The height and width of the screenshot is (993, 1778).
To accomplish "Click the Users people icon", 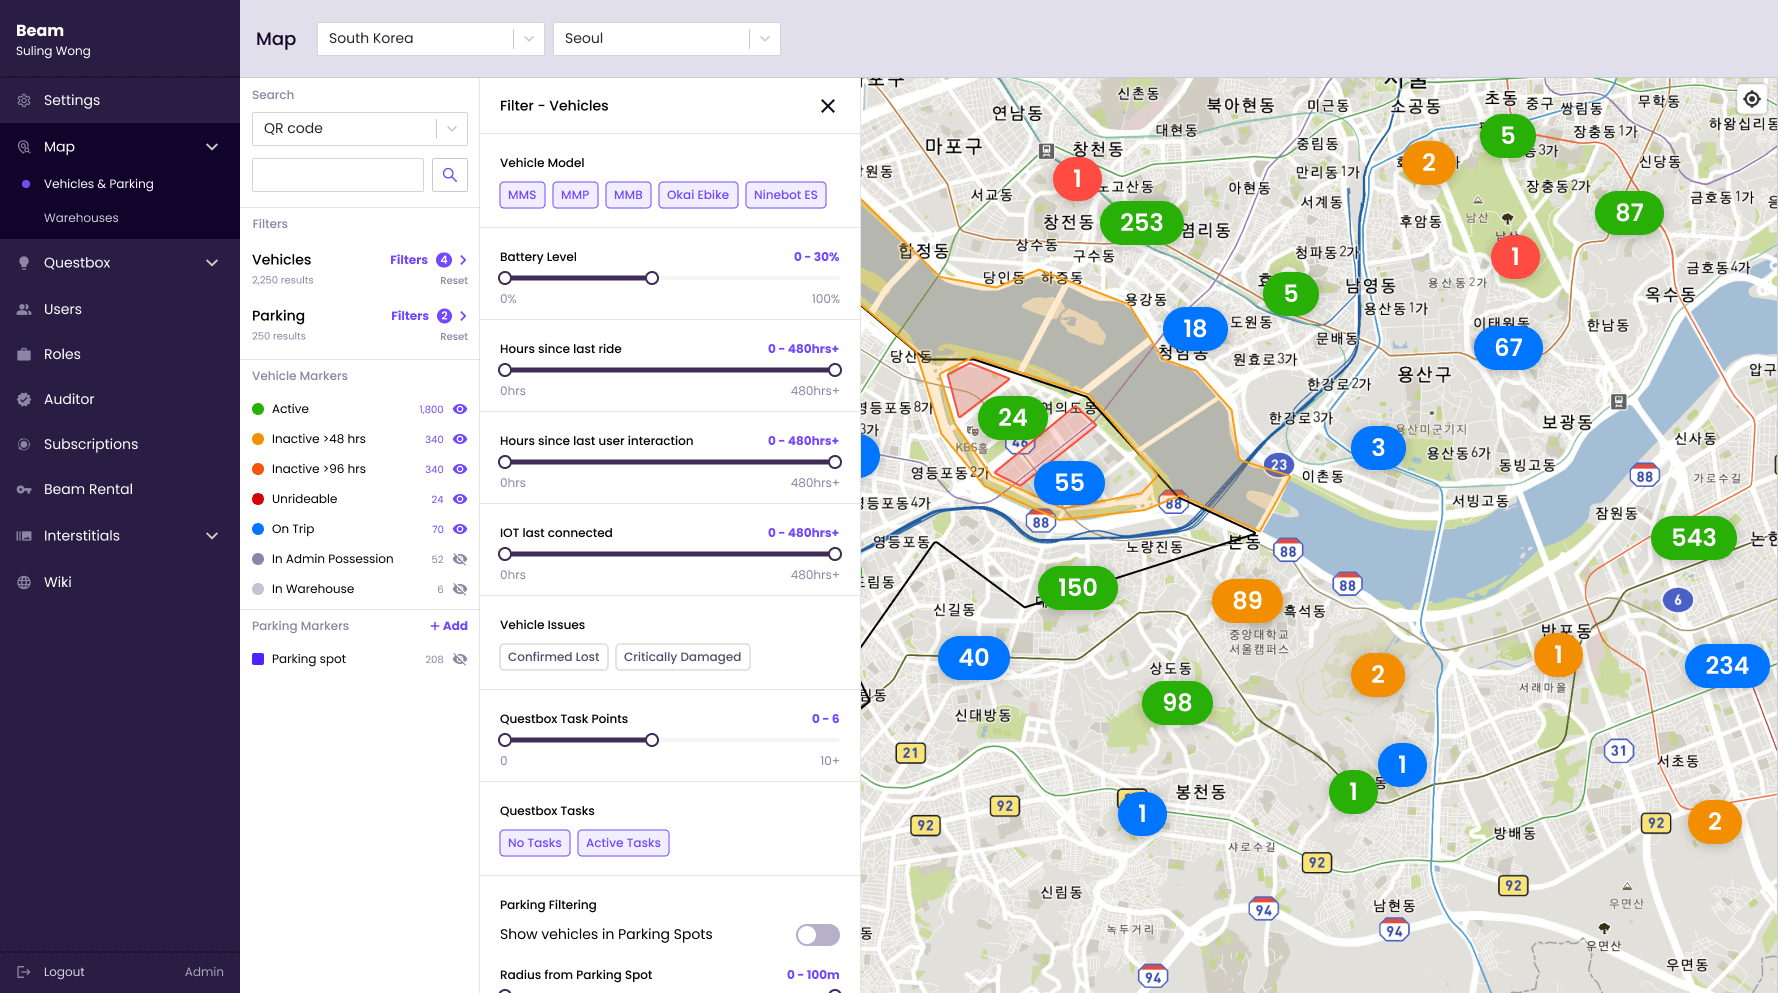I will pos(24,310).
